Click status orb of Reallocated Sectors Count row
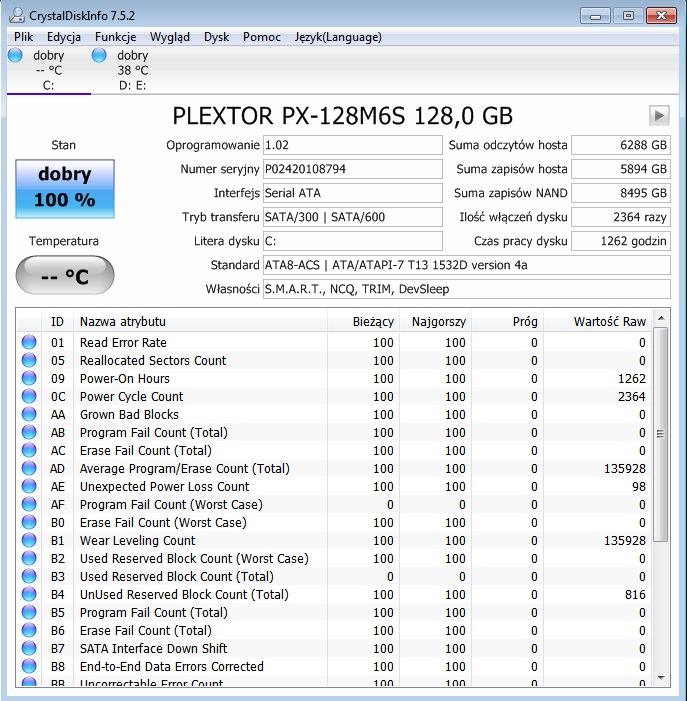687x701 pixels. click(x=29, y=360)
